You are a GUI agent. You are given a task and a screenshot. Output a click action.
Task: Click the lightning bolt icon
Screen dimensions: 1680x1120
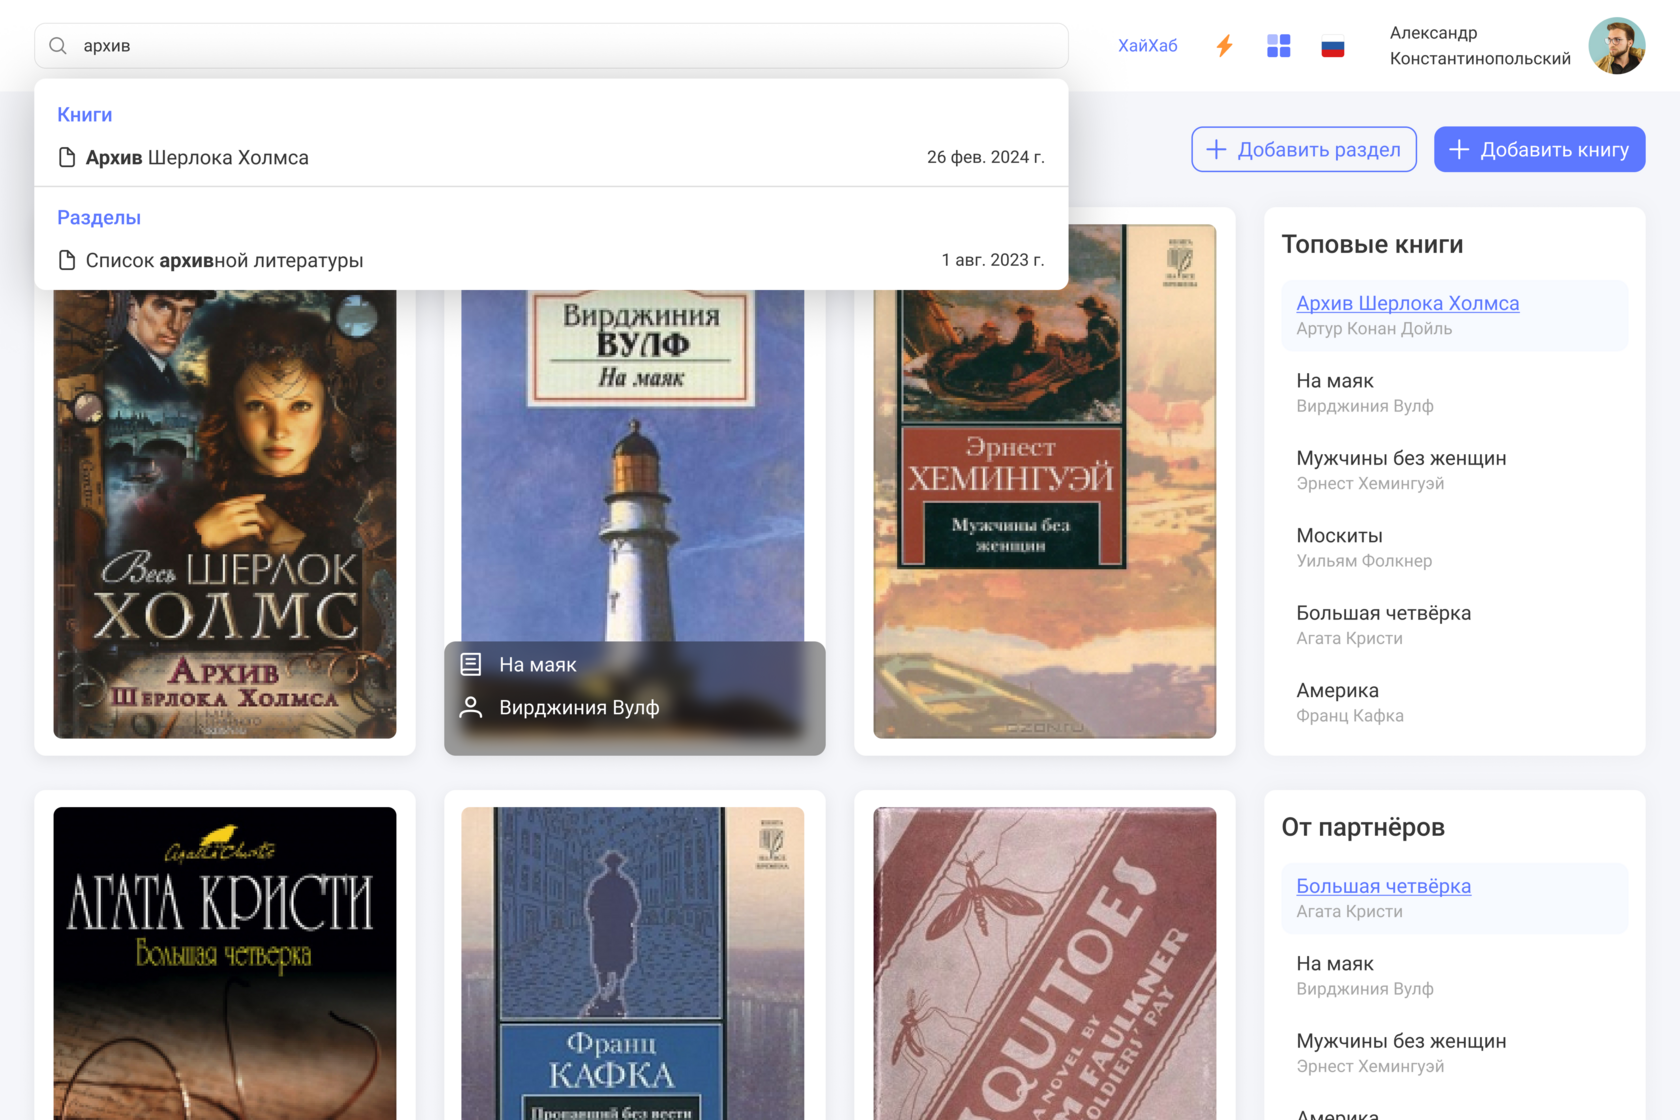[x=1224, y=46]
